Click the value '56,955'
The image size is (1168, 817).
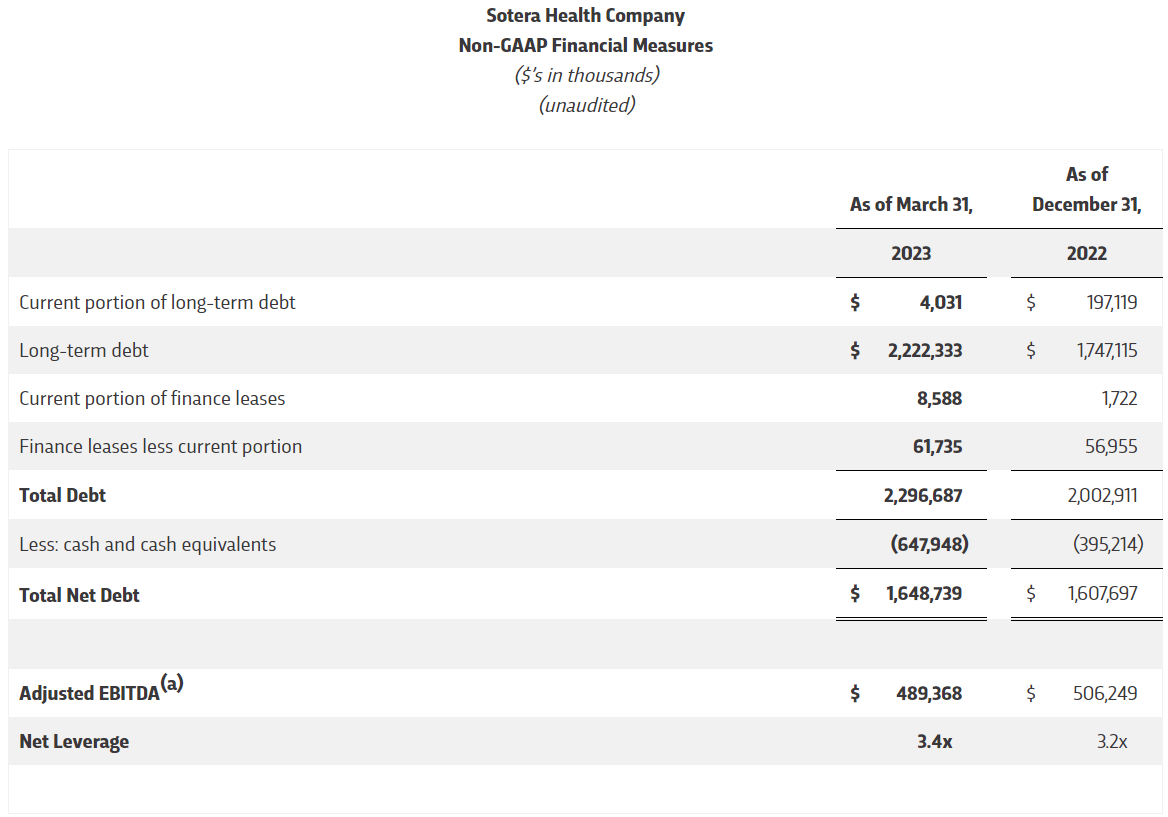pyautogui.click(x=1111, y=446)
